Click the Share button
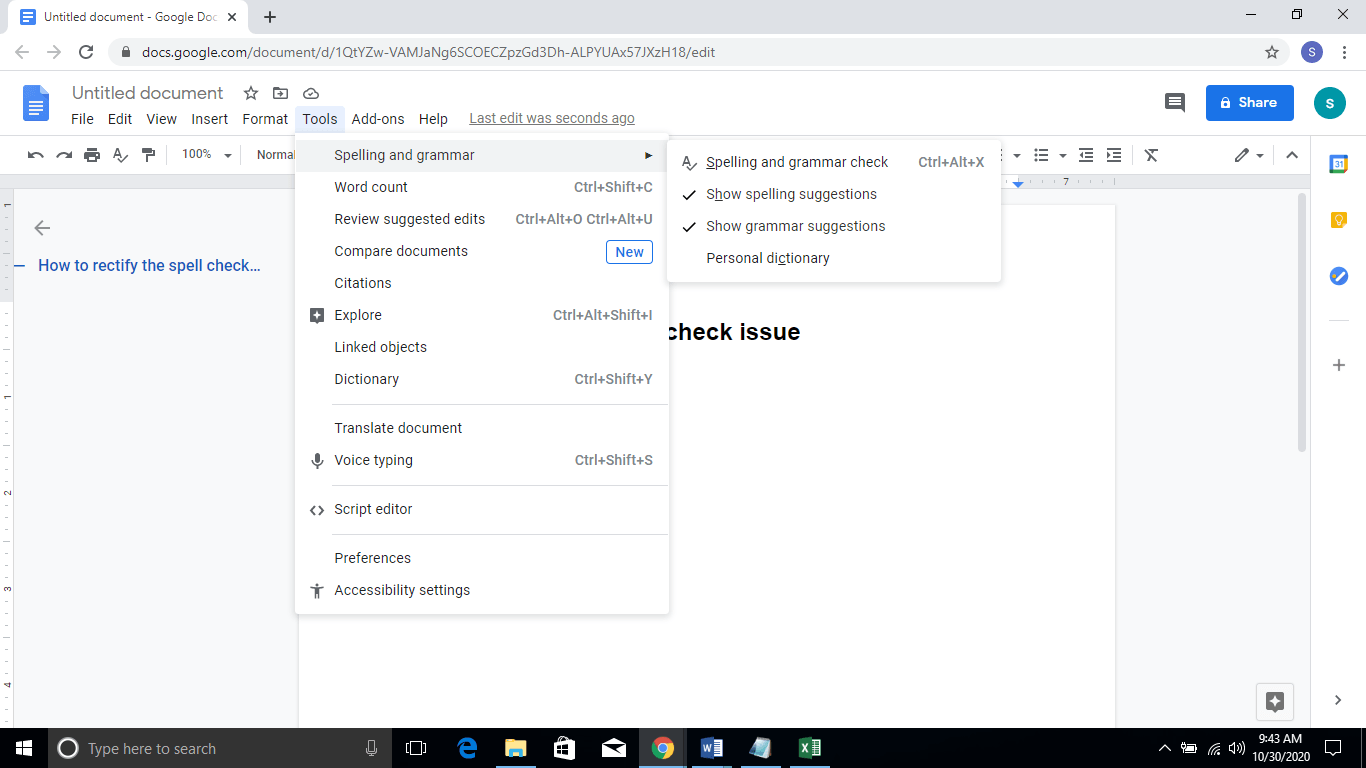The height and width of the screenshot is (768, 1366). (x=1249, y=102)
